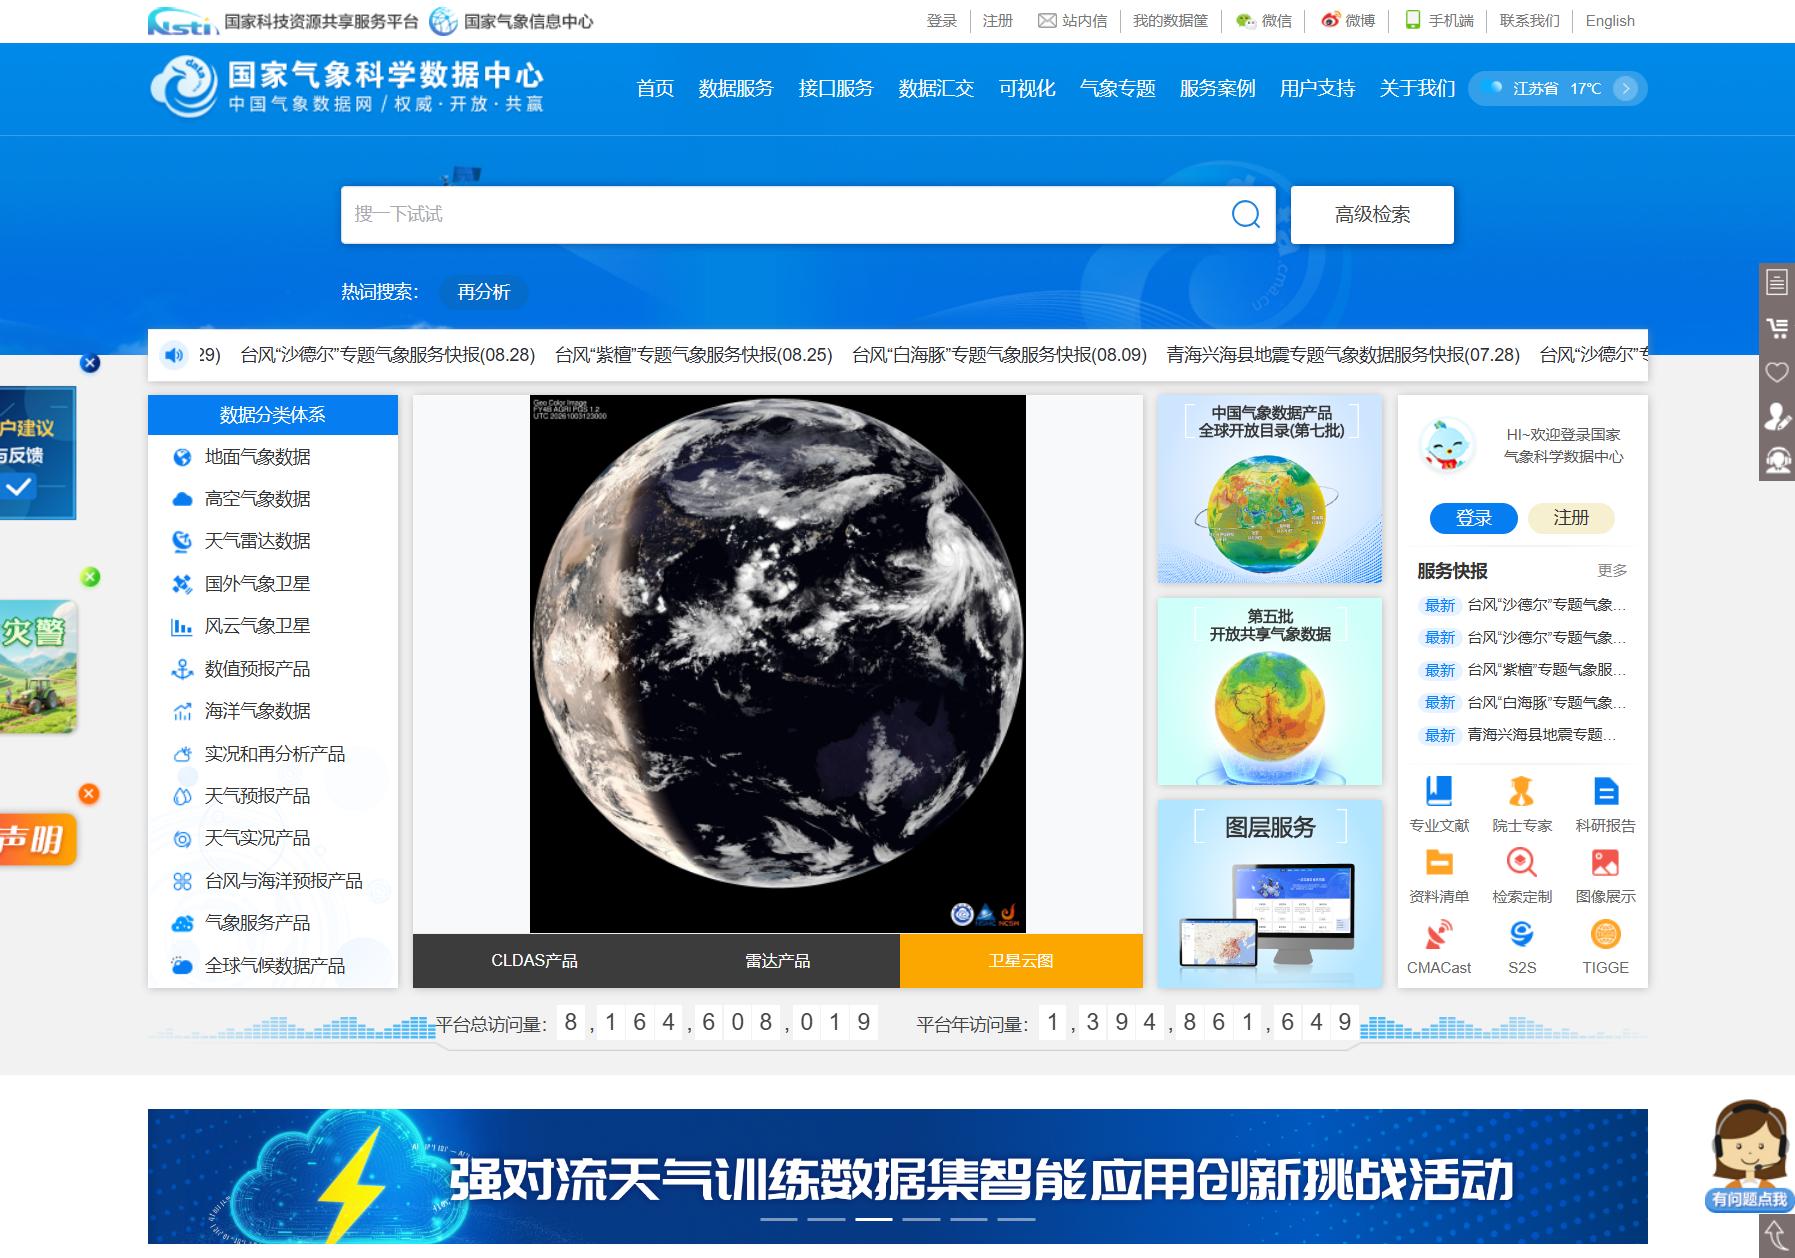Screen dimensions: 1795x1258
Task: Open the 科研报告 document icon
Action: [1605, 791]
